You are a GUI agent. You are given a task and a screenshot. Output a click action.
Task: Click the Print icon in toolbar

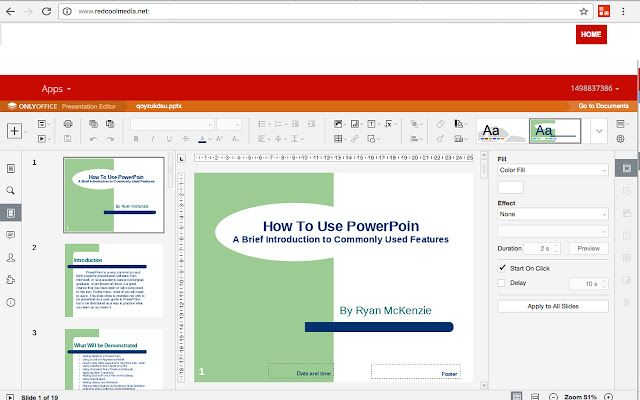[x=68, y=123]
